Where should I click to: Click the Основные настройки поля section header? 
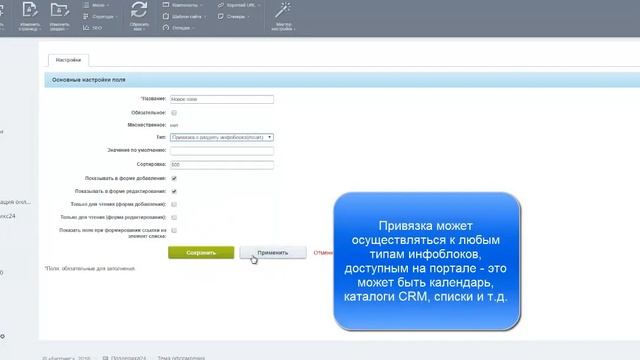pos(342,80)
